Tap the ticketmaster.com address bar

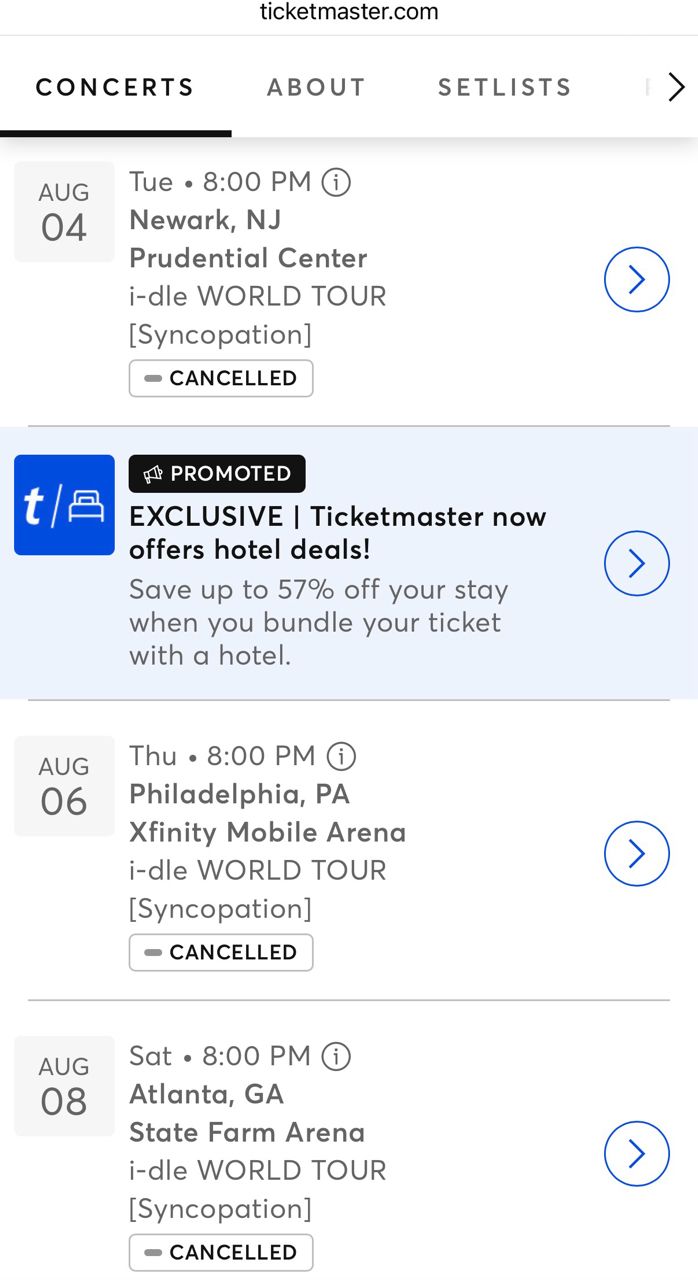(349, 13)
